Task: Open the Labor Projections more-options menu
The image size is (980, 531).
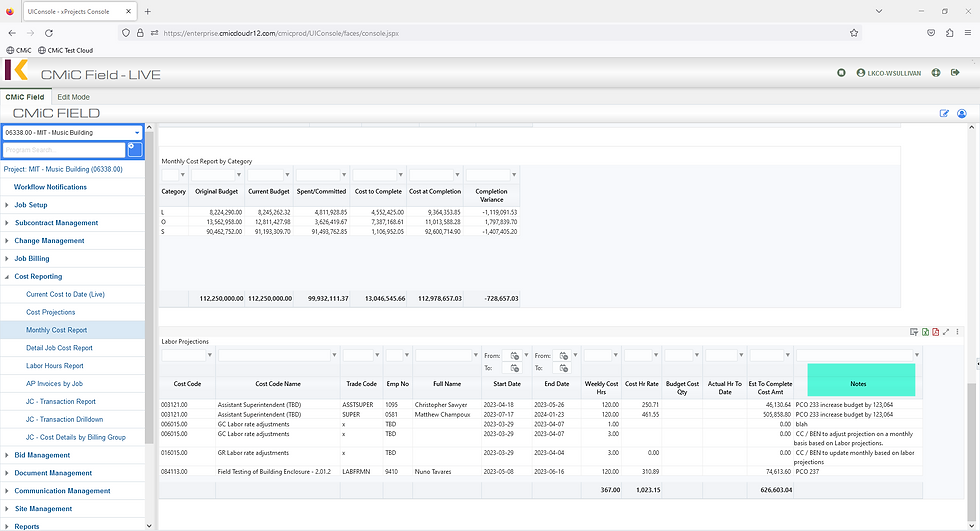Action: coord(957,332)
